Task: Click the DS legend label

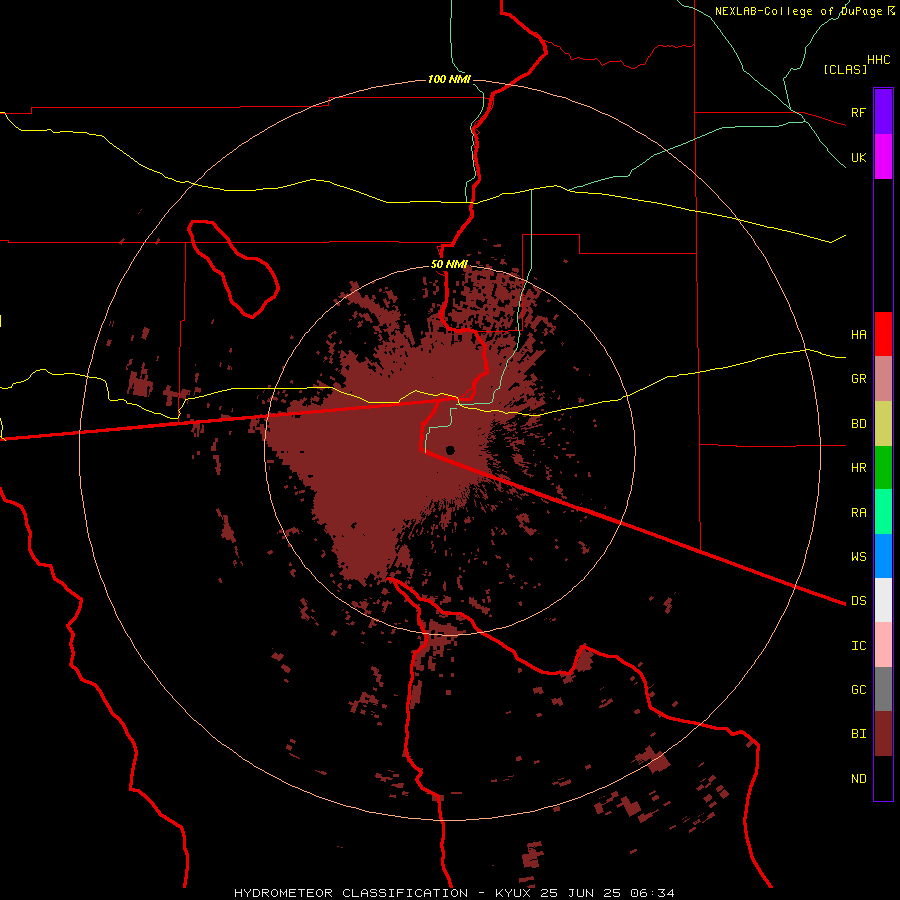Action: pyautogui.click(x=859, y=600)
